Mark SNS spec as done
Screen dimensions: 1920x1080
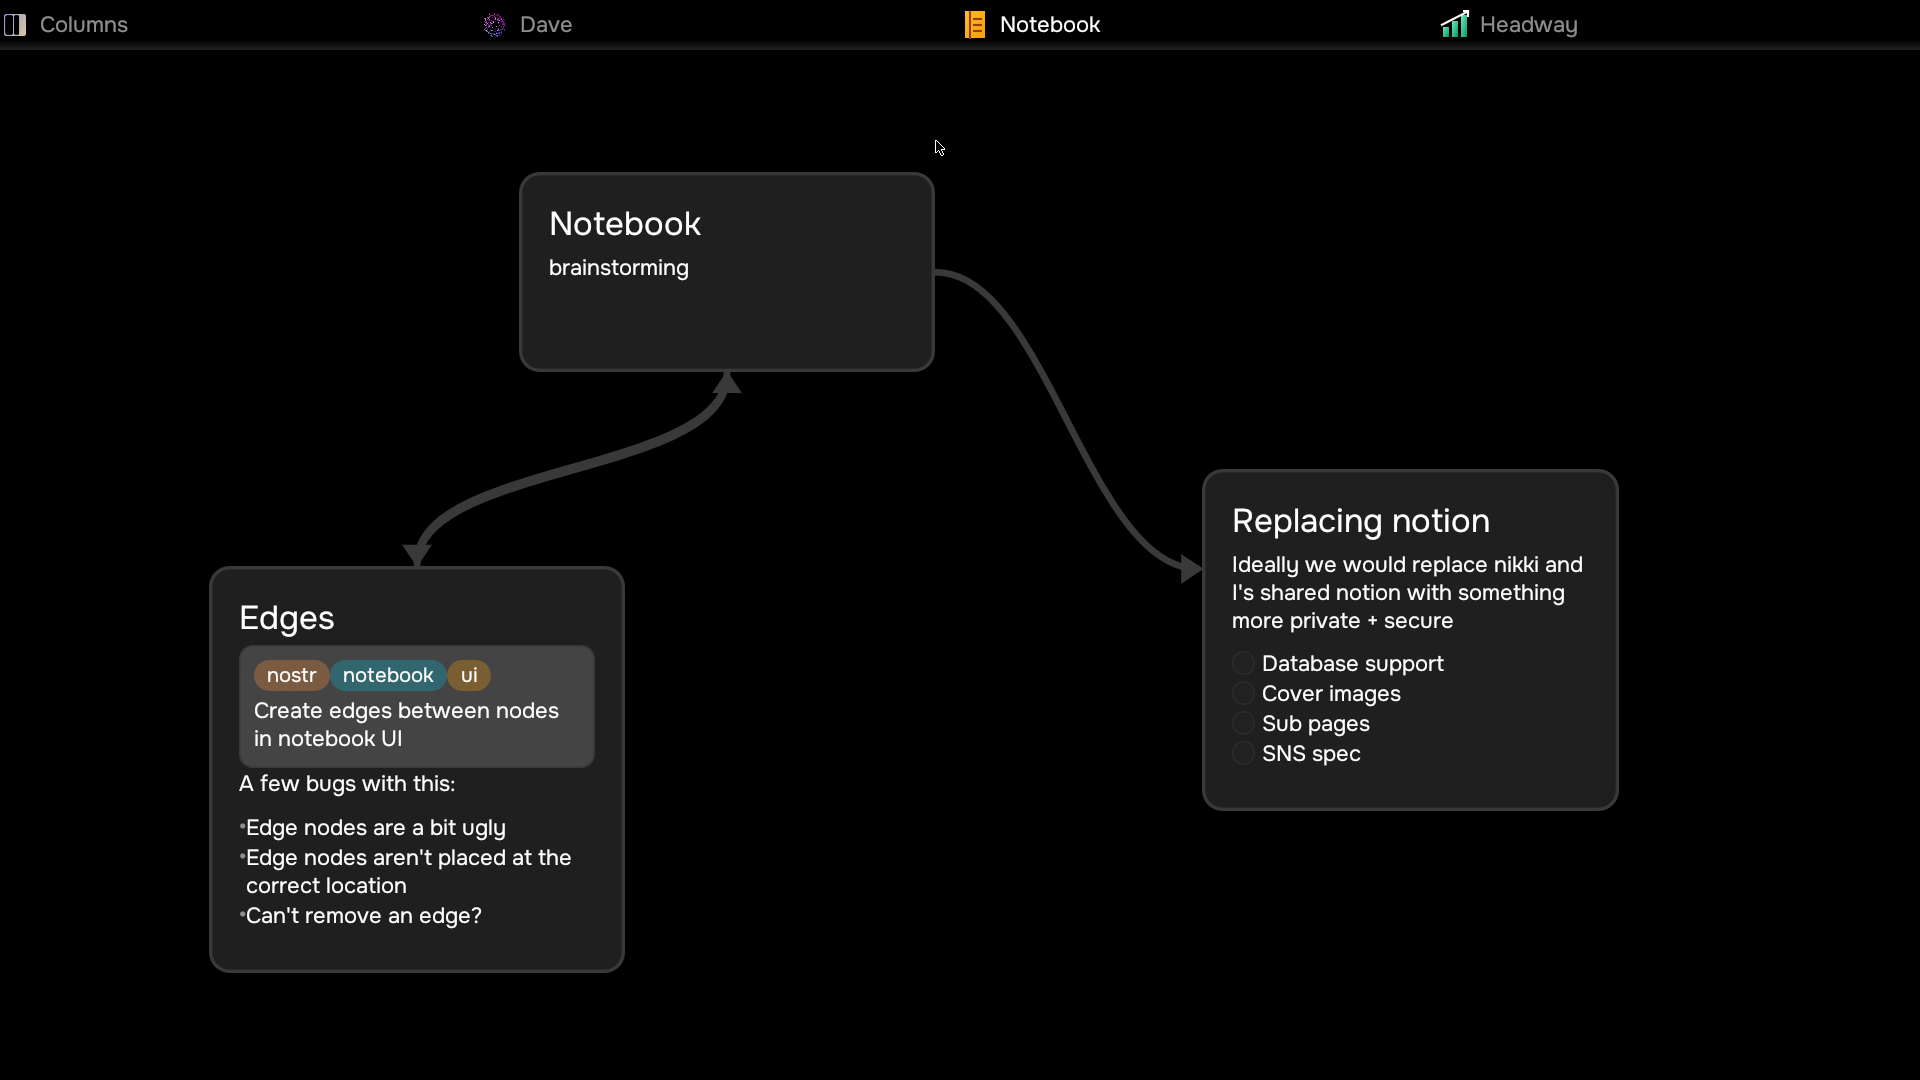coord(1243,753)
